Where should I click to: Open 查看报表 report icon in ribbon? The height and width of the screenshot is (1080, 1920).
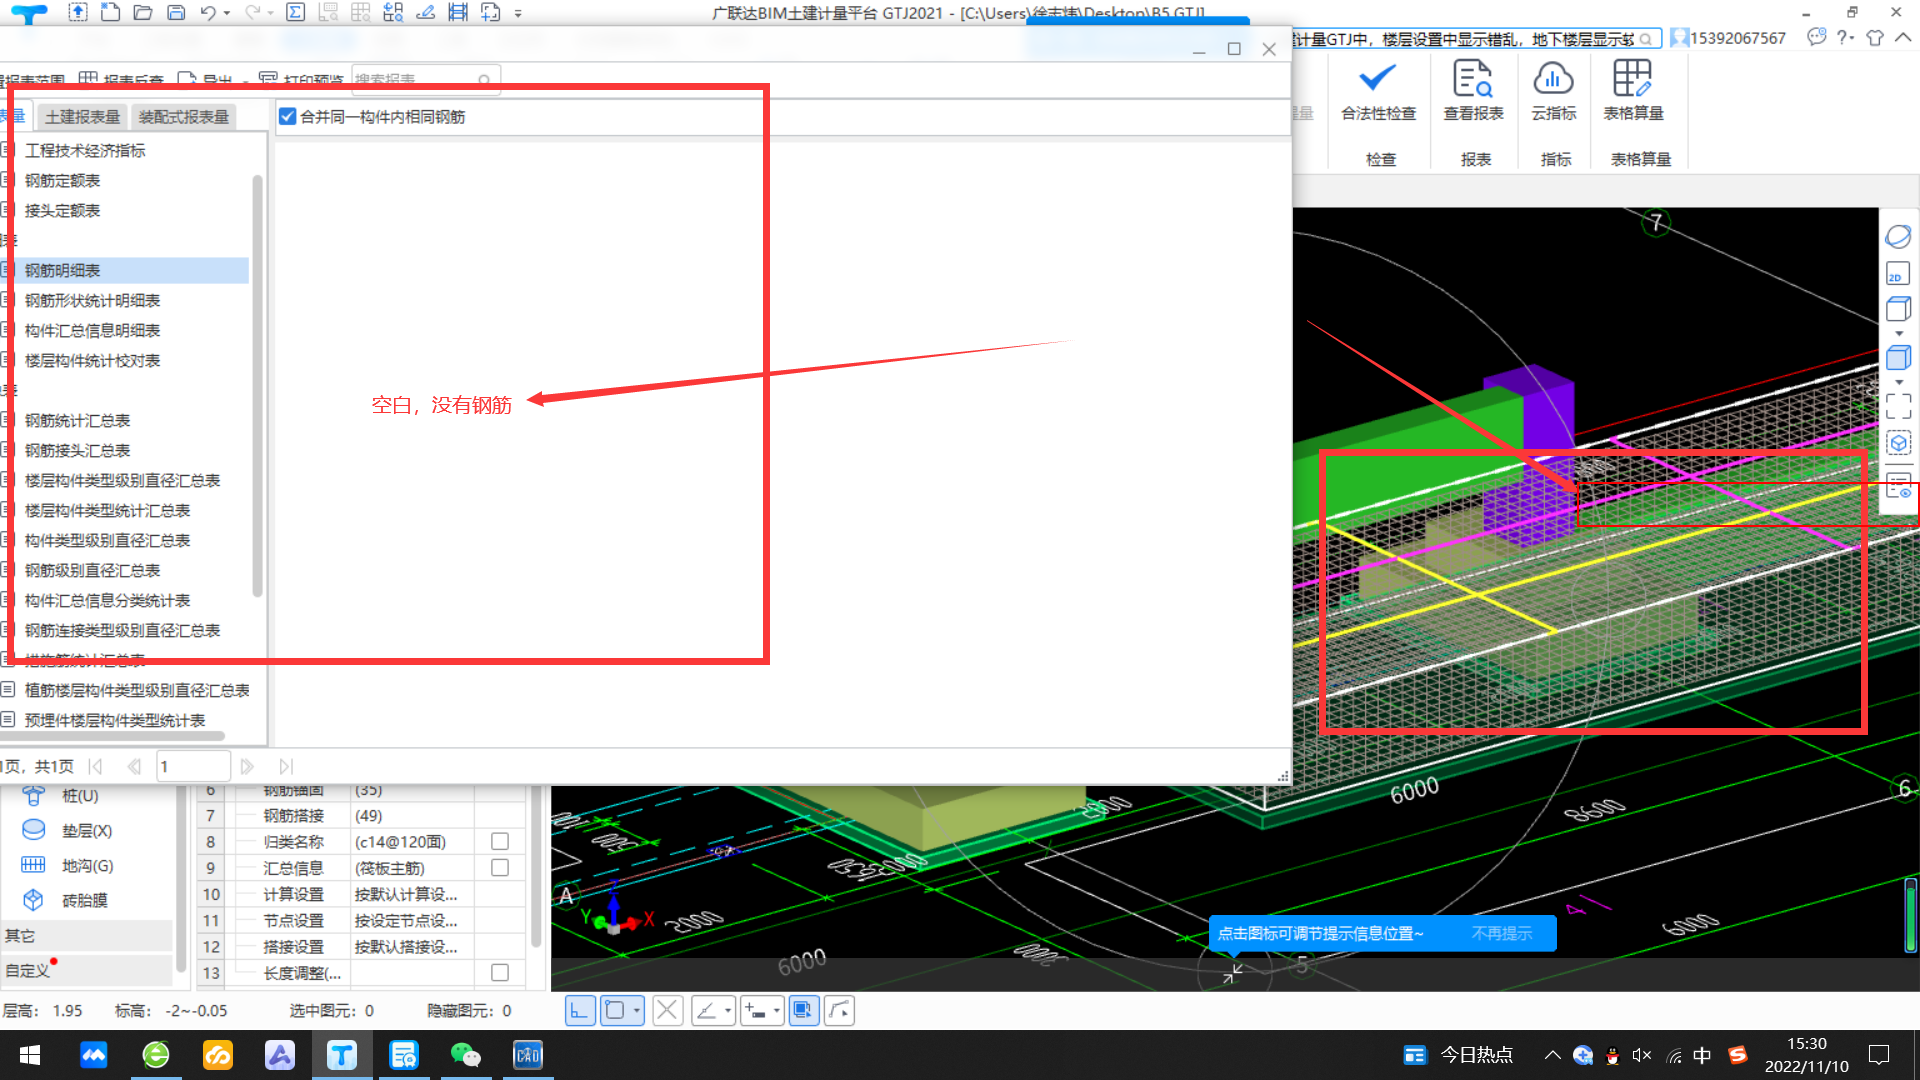click(1473, 78)
